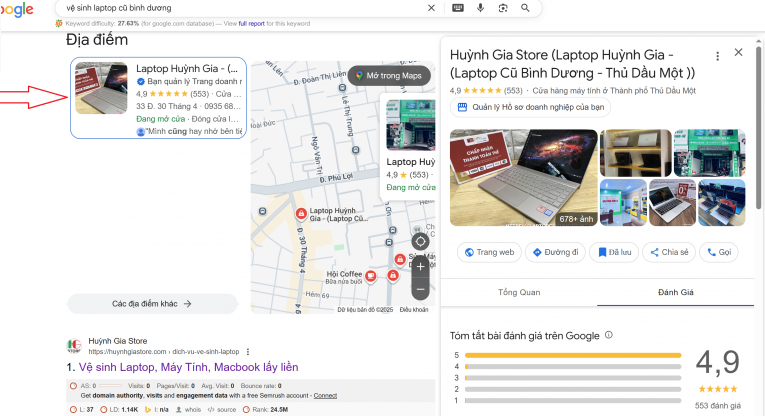Call the store with Gọi button

[x=719, y=252]
